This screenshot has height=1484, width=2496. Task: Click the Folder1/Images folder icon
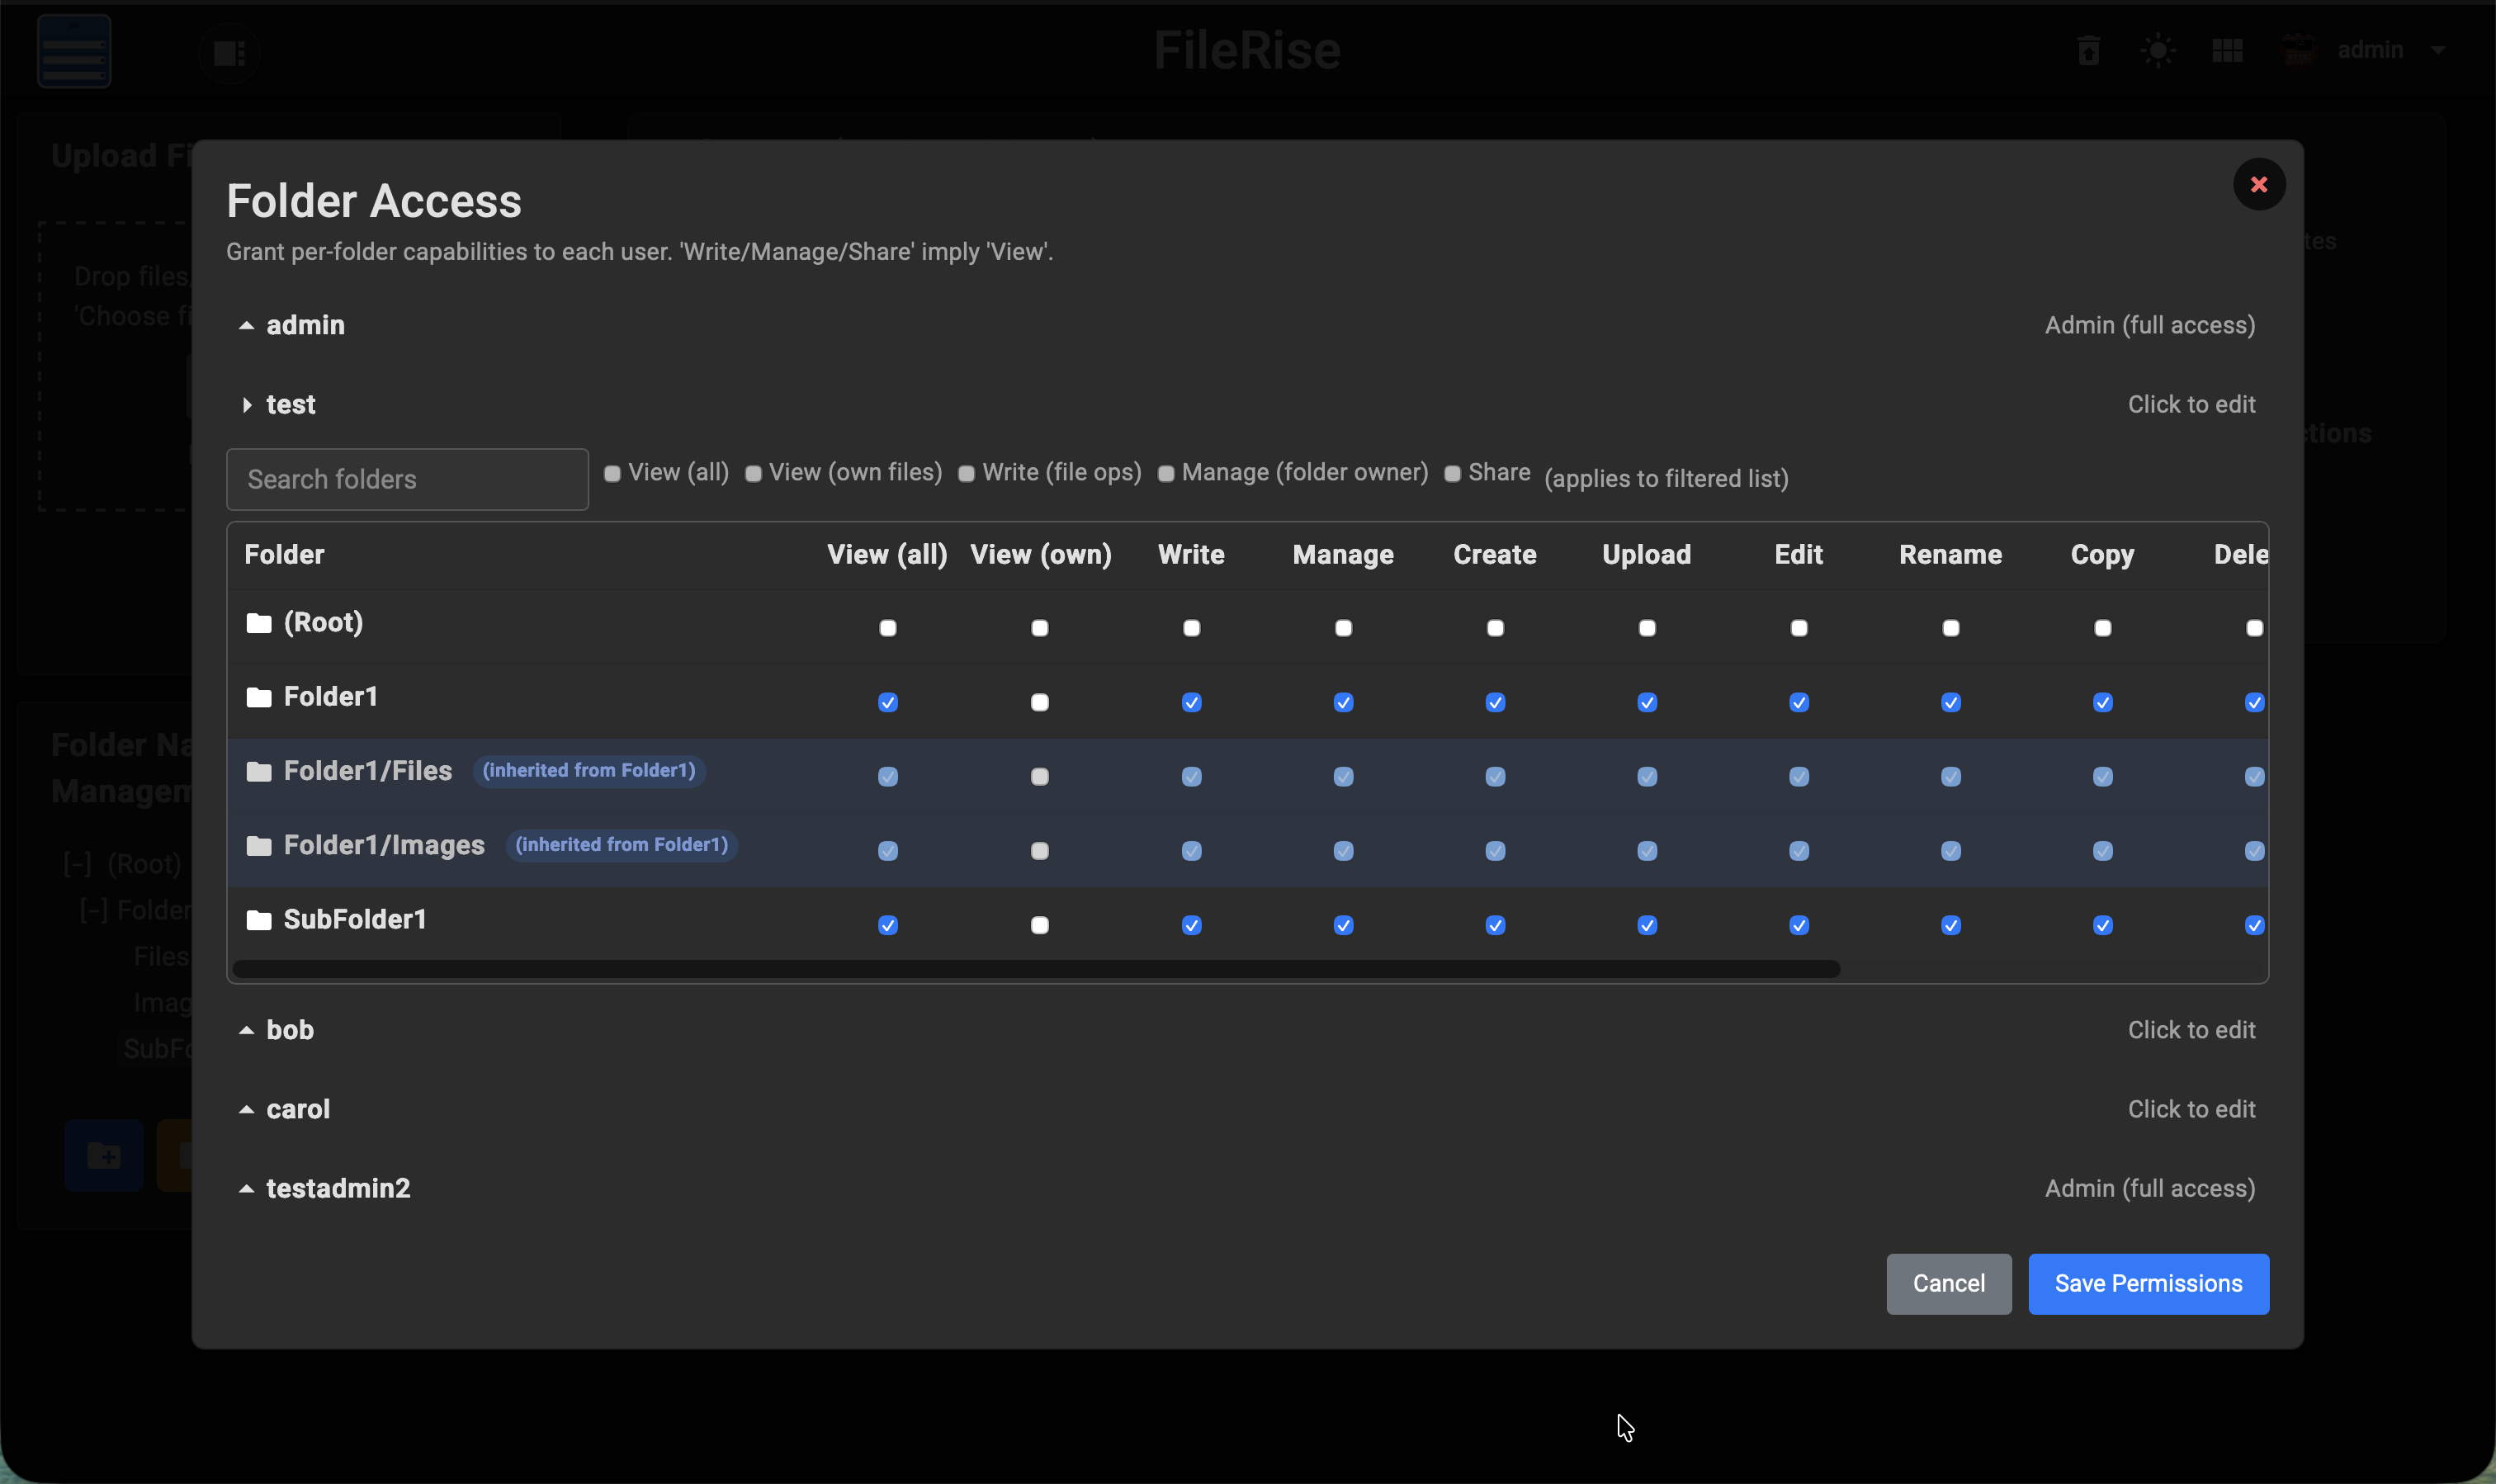[259, 846]
